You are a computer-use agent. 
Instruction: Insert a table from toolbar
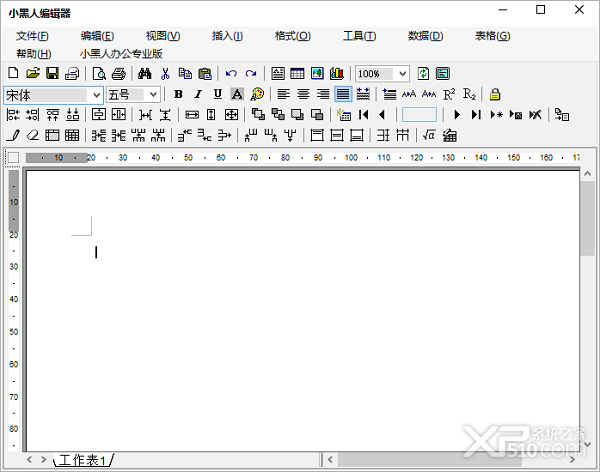pyautogui.click(x=297, y=73)
